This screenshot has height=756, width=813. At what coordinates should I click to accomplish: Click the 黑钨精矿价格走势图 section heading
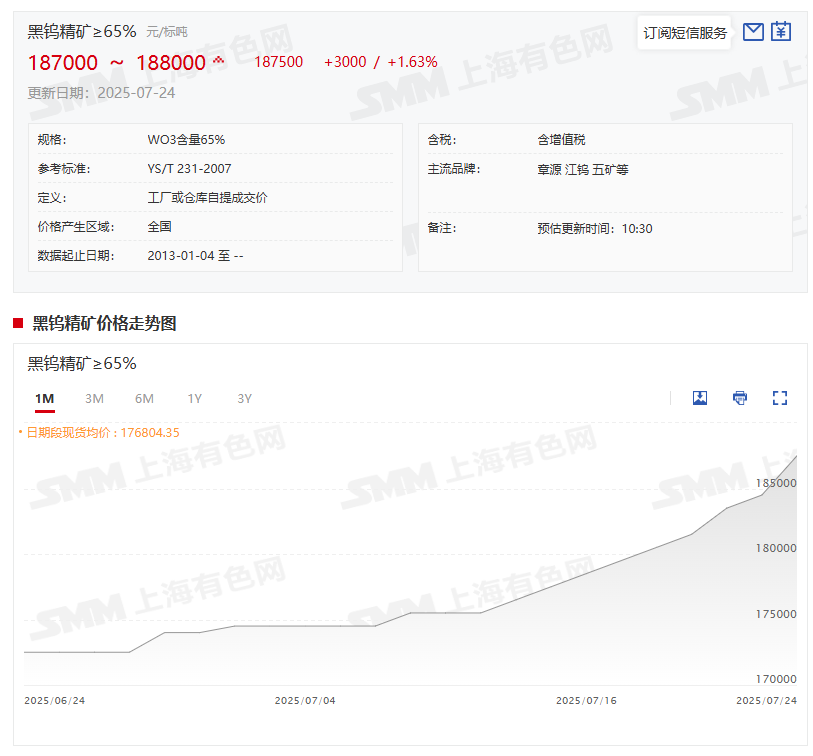pos(104,323)
